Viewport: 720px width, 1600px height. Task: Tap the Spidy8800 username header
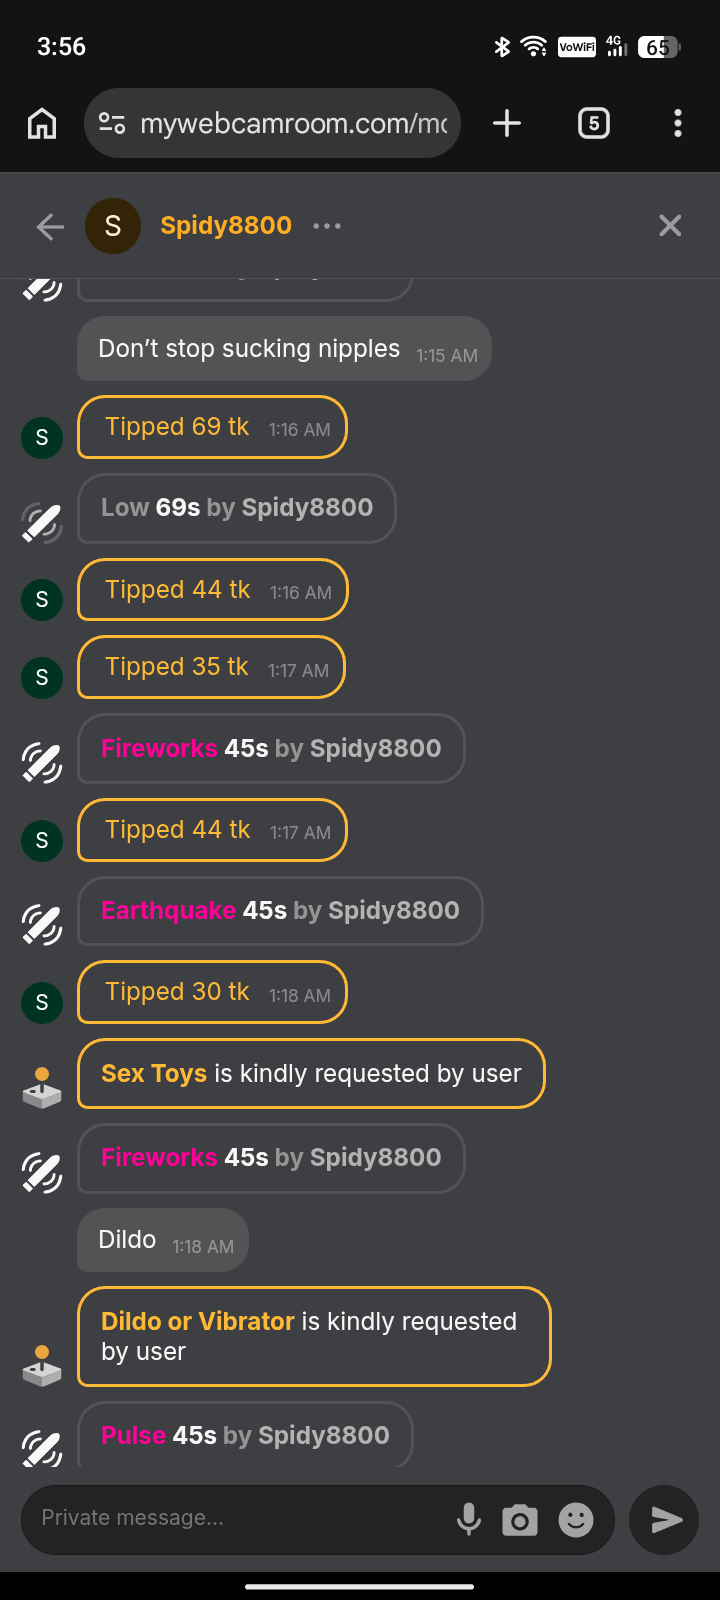(x=226, y=226)
